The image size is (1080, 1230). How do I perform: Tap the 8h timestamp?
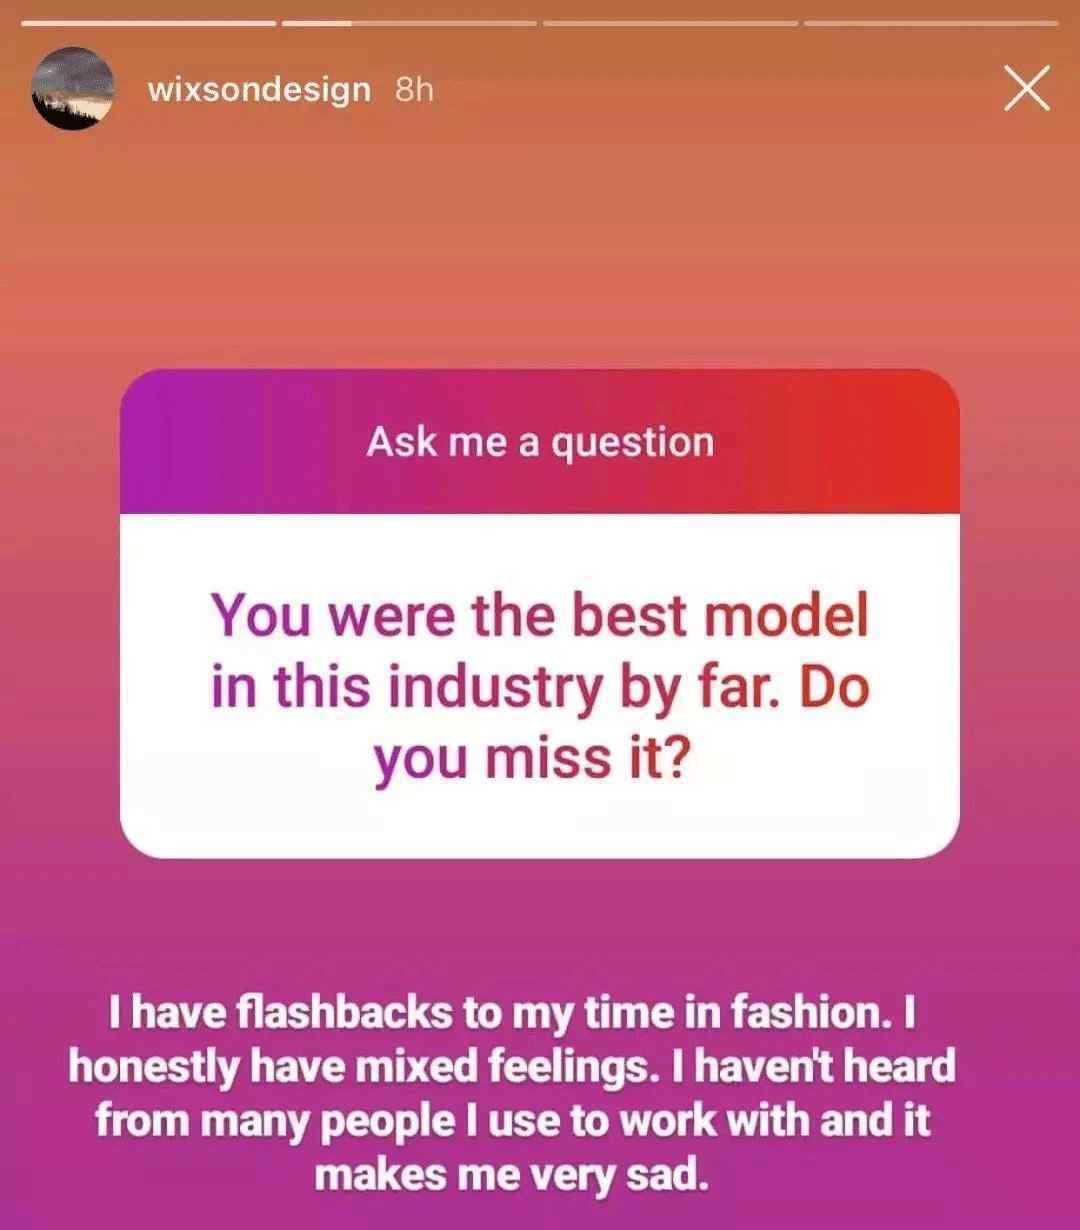pyautogui.click(x=415, y=89)
